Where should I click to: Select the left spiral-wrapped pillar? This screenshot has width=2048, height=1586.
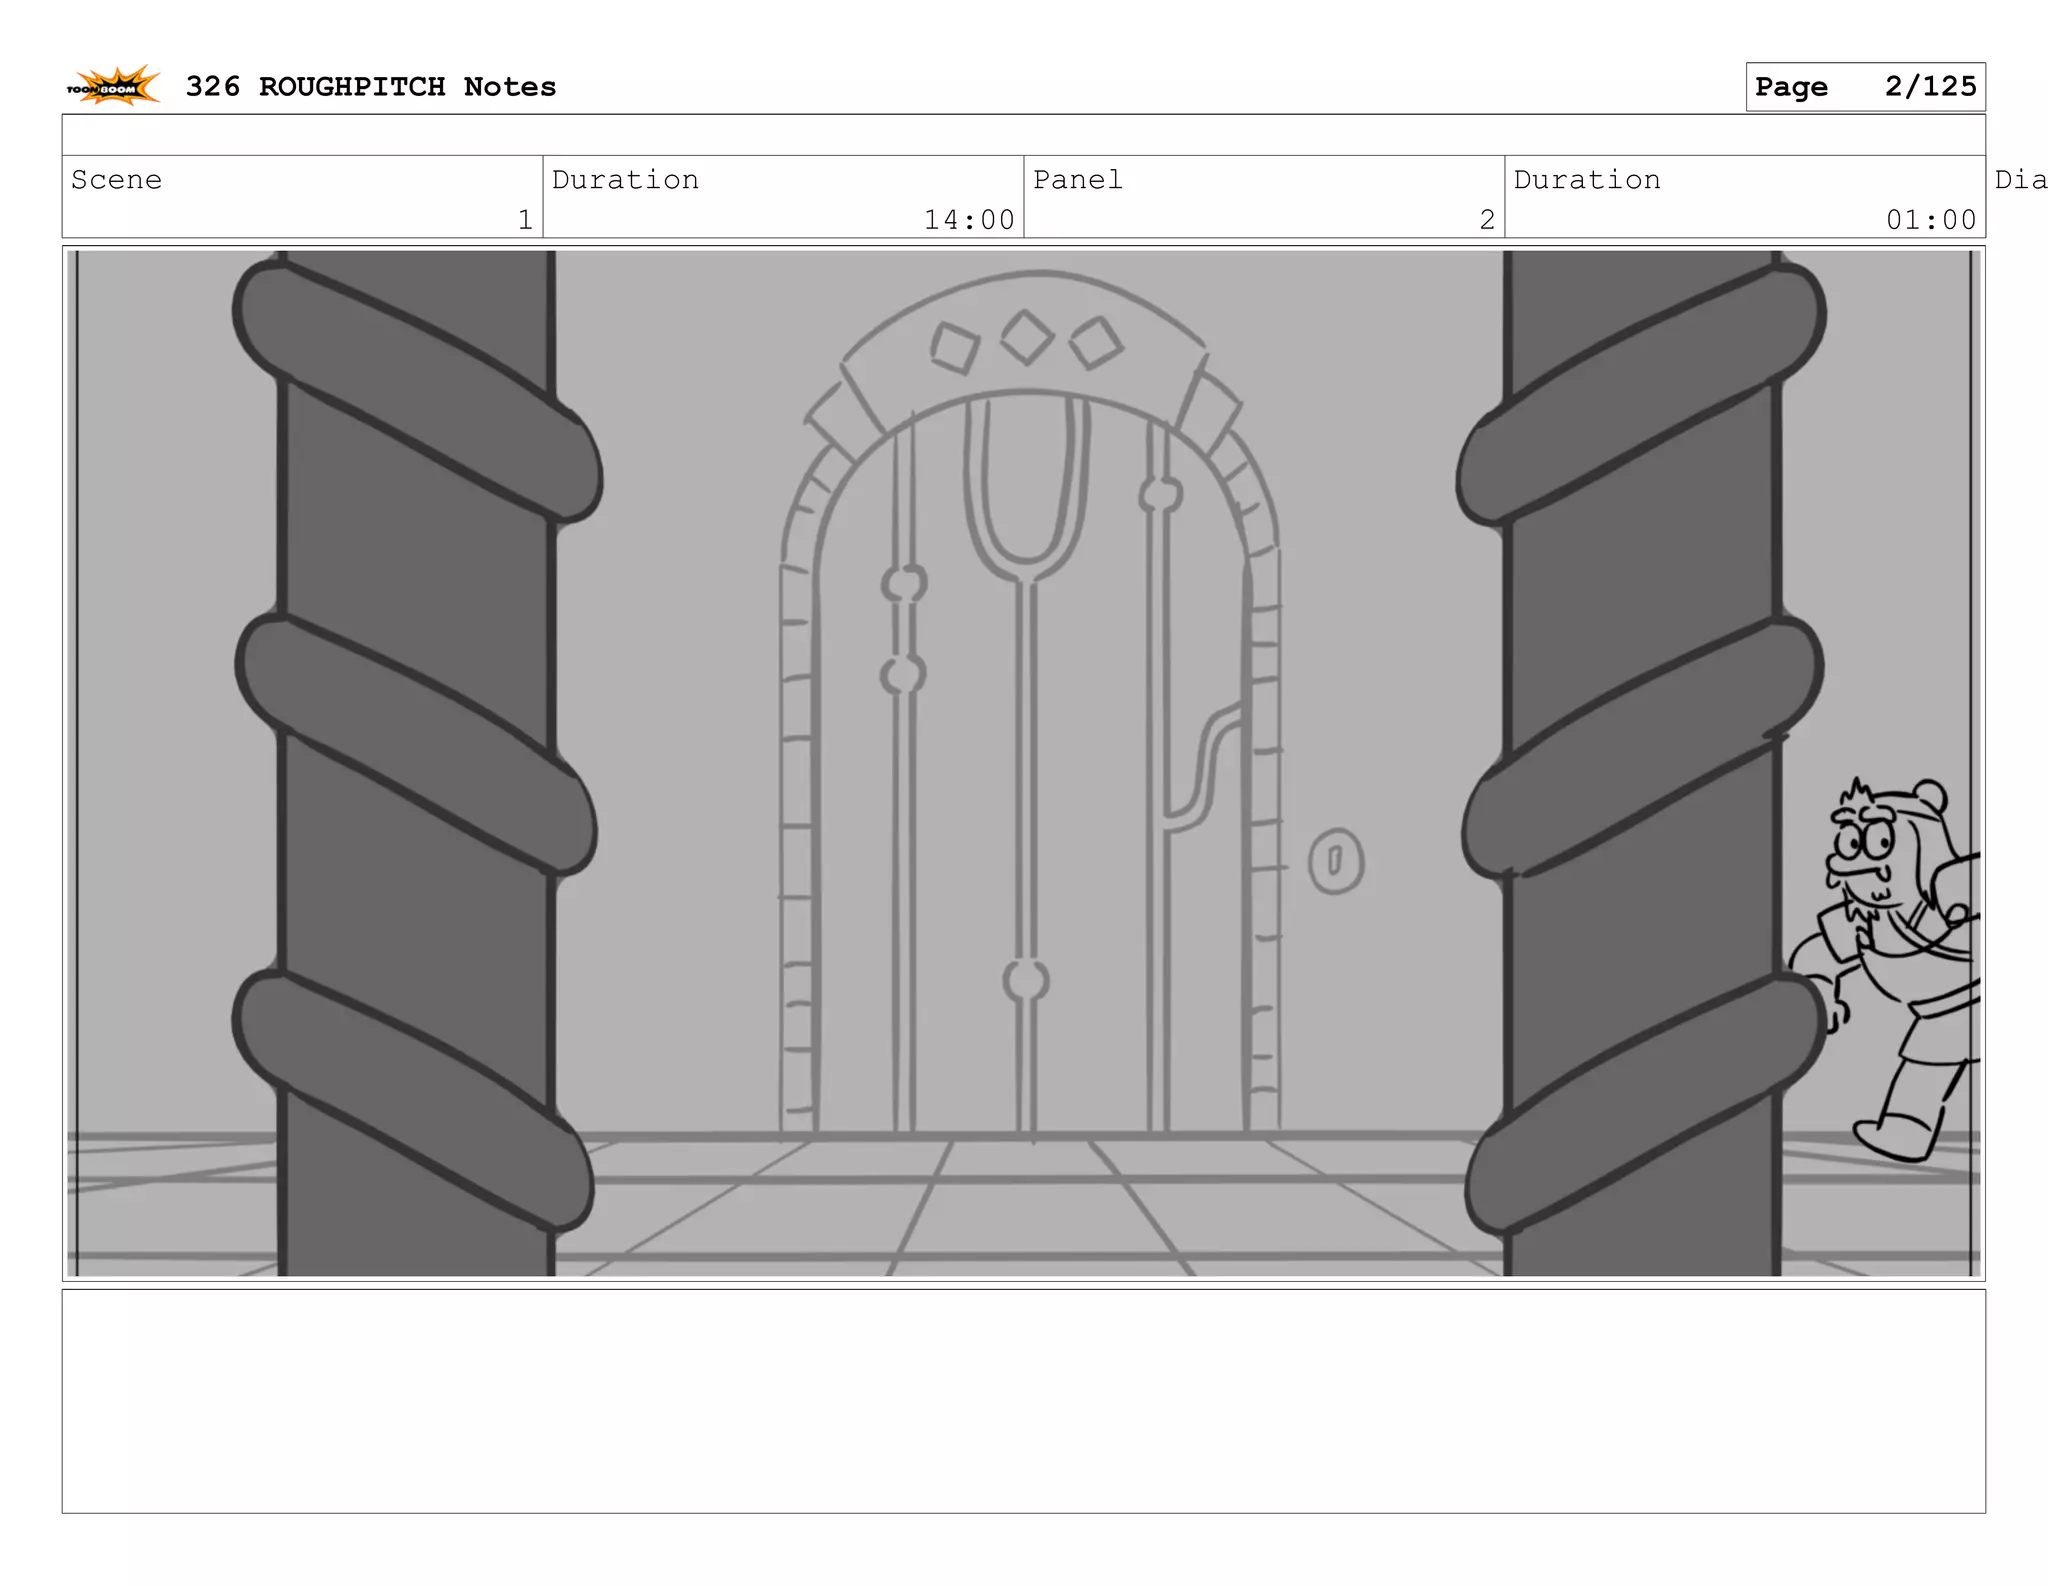click(x=415, y=760)
